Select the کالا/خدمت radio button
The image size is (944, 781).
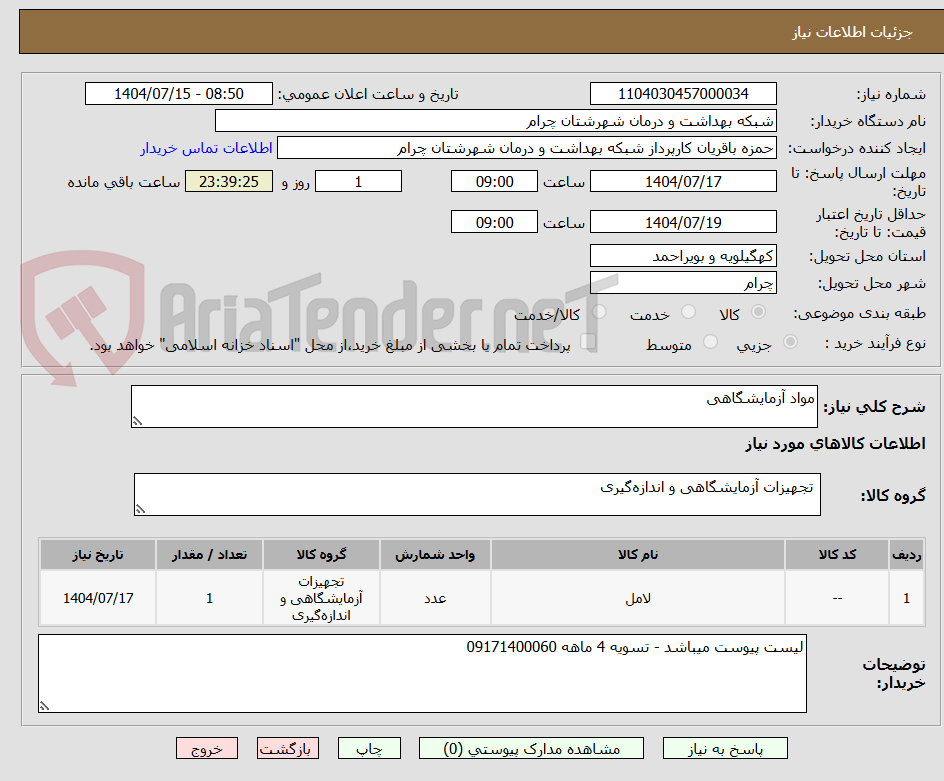coord(599,312)
